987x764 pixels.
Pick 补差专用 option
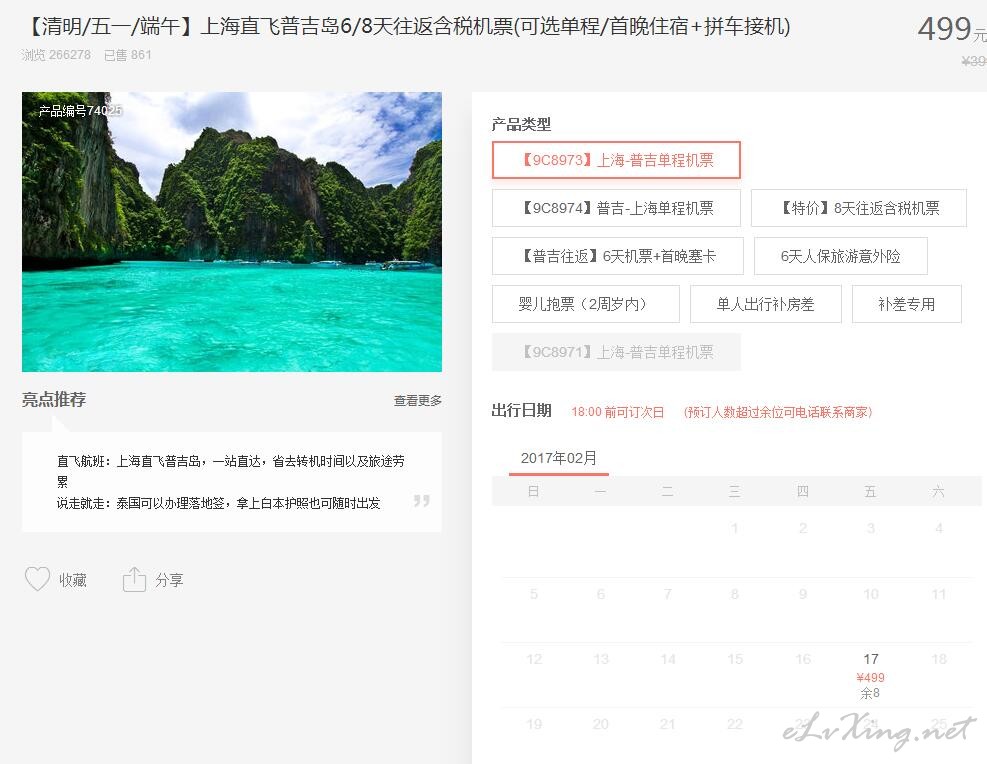pyautogui.click(x=906, y=304)
